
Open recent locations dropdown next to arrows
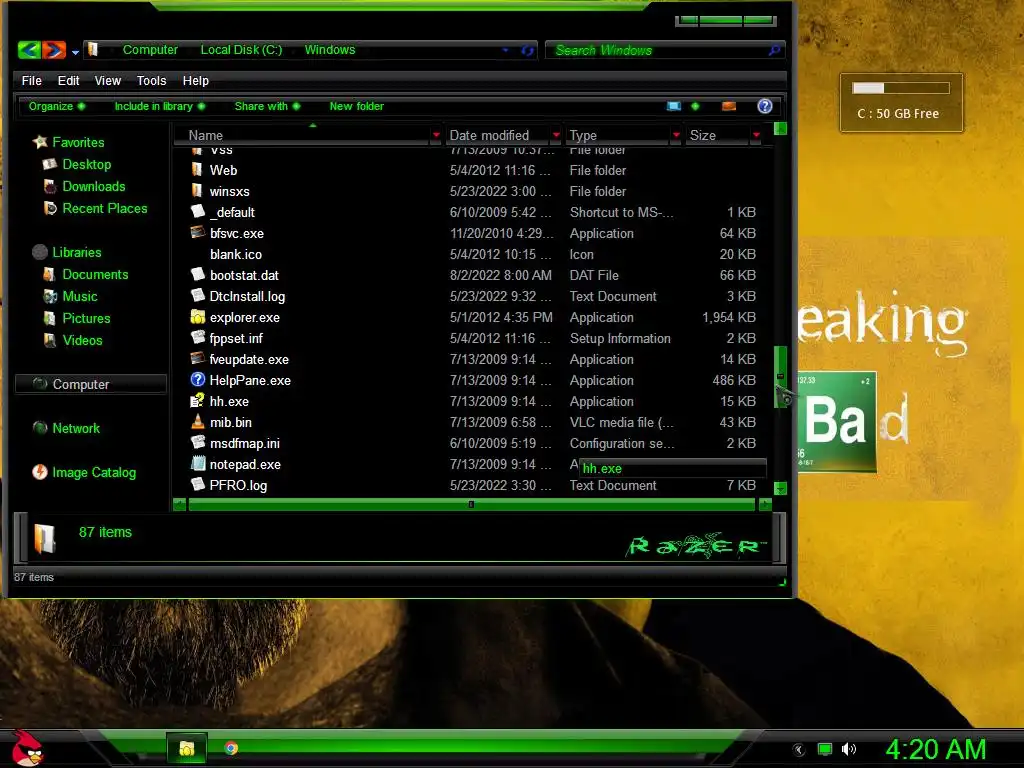[75, 52]
